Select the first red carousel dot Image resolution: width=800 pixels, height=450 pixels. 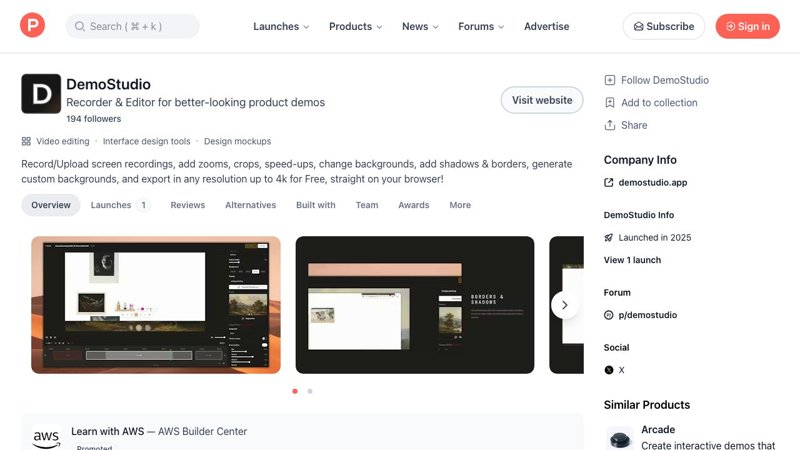pos(295,391)
